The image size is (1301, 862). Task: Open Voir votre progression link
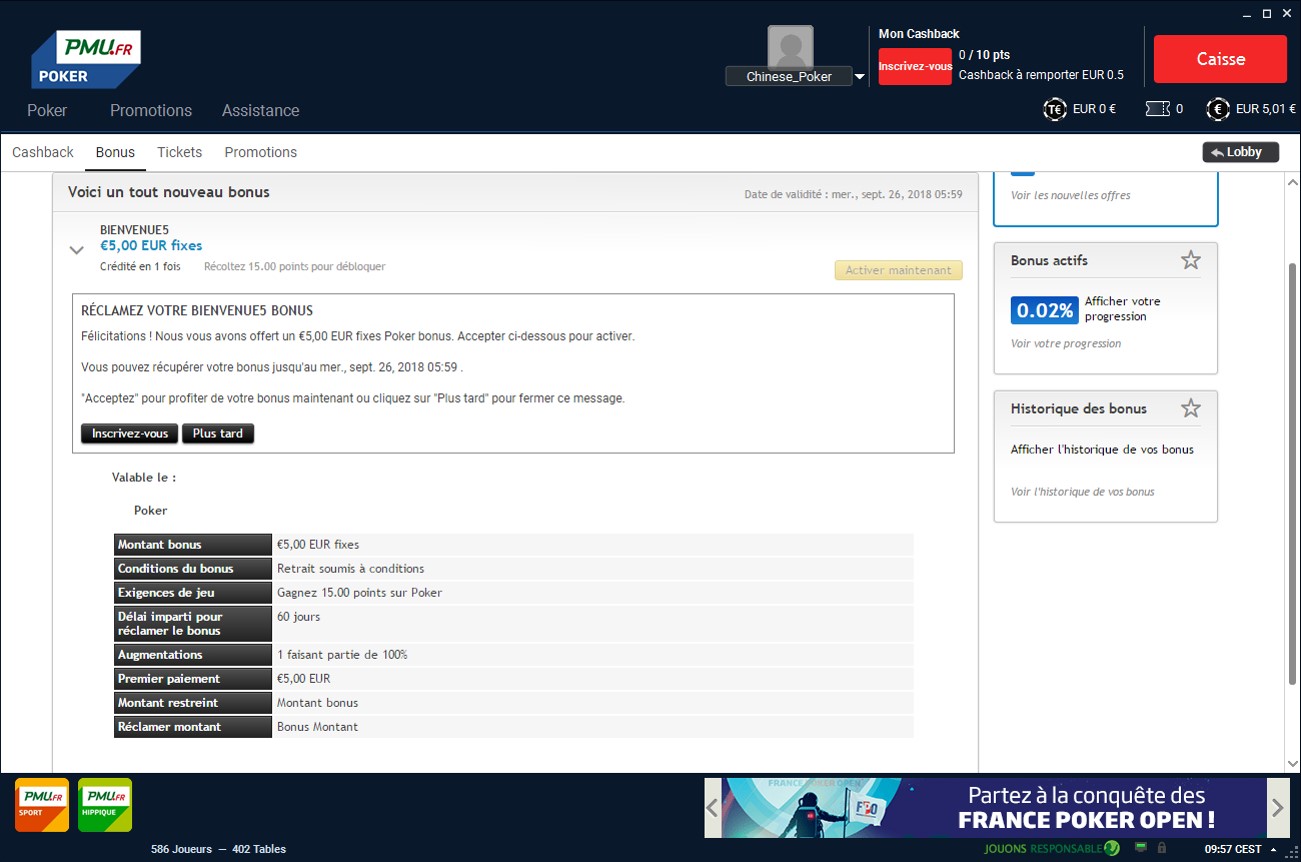(x=1066, y=343)
